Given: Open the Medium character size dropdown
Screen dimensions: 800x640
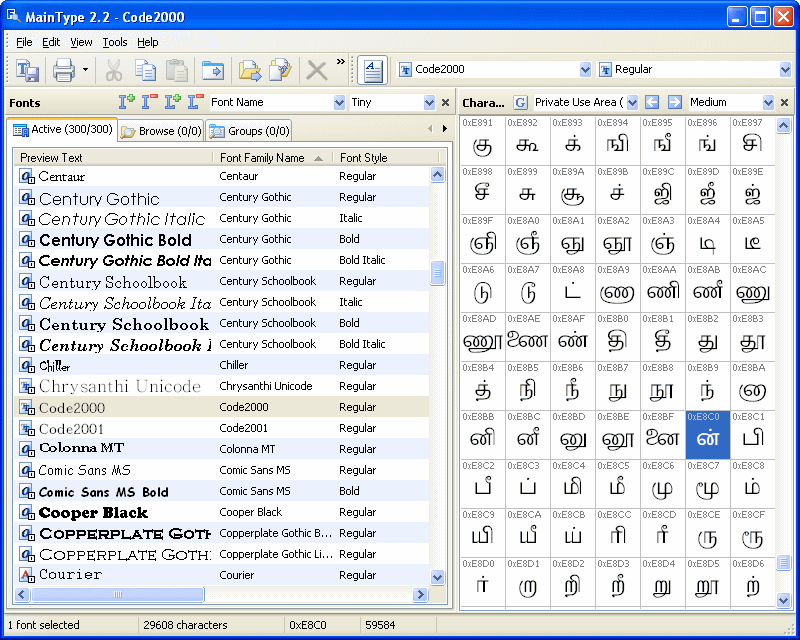Looking at the screenshot, I should [768, 103].
